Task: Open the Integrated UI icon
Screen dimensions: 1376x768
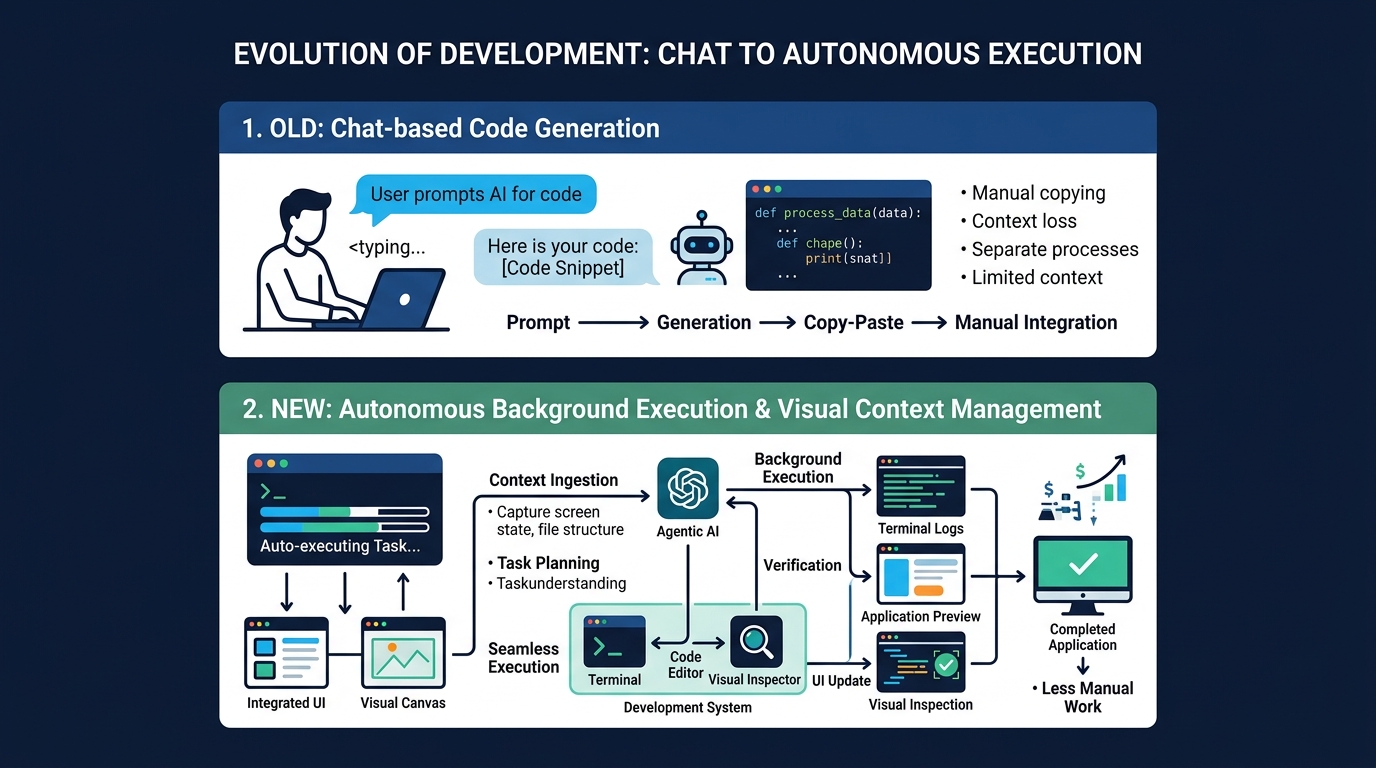Action: pos(286,653)
